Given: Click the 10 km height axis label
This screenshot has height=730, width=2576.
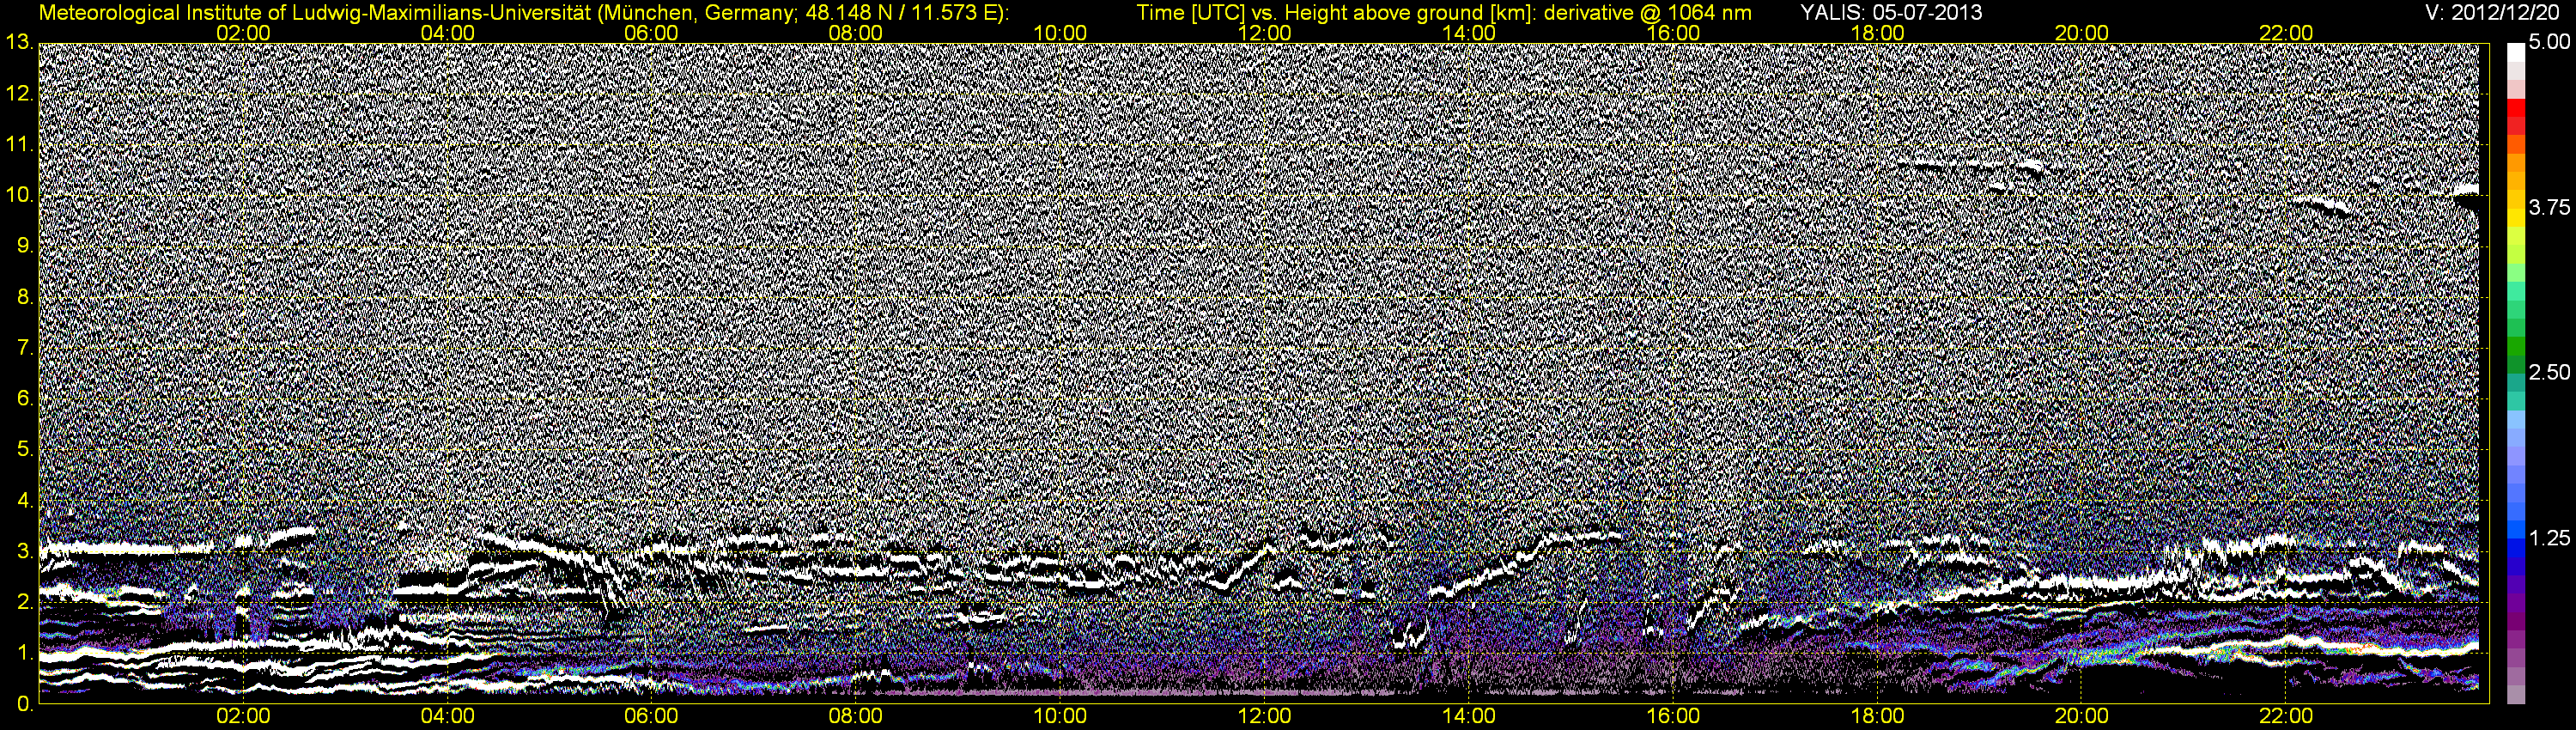Looking at the screenshot, I should pyautogui.click(x=19, y=195).
